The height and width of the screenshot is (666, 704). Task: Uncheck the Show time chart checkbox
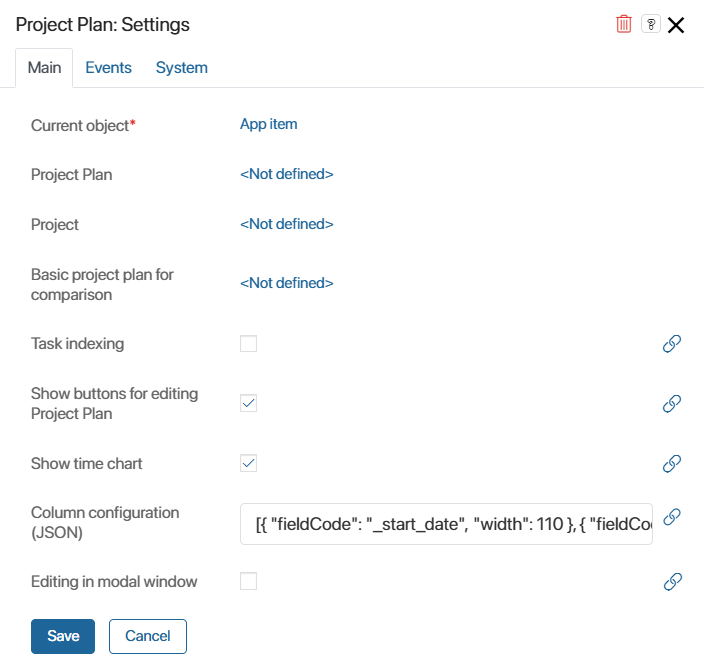(248, 463)
